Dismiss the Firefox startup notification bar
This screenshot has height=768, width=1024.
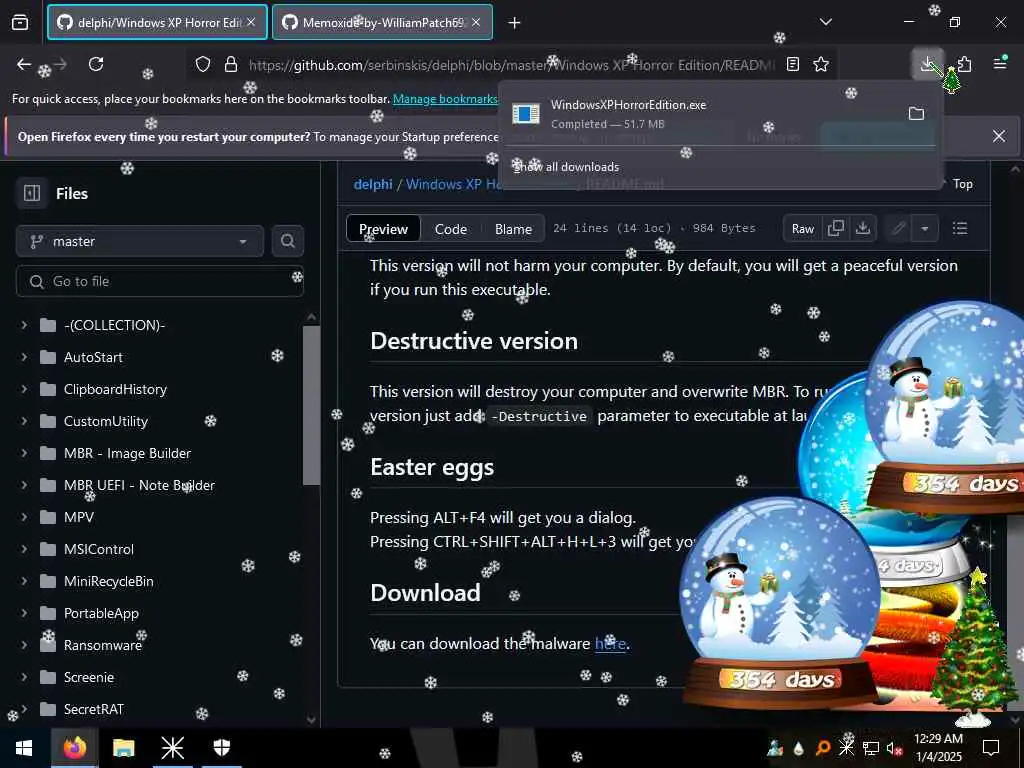999,136
